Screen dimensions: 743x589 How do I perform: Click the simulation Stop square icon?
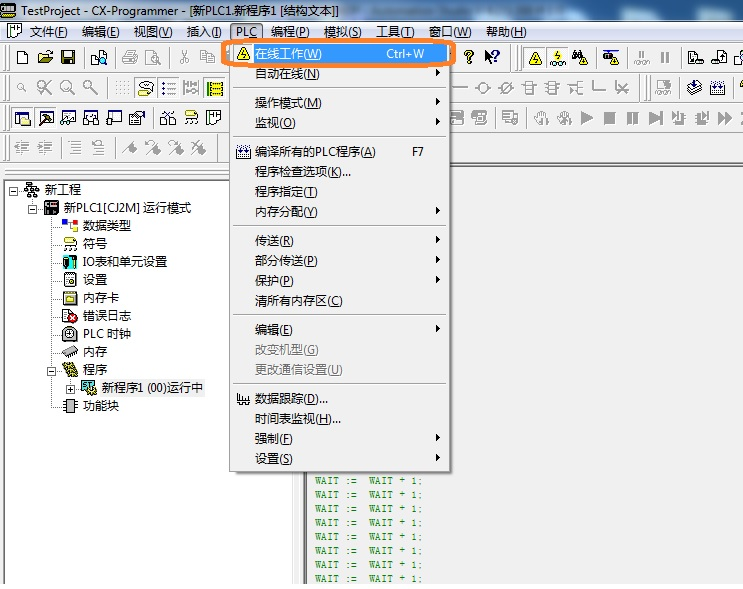[609, 118]
